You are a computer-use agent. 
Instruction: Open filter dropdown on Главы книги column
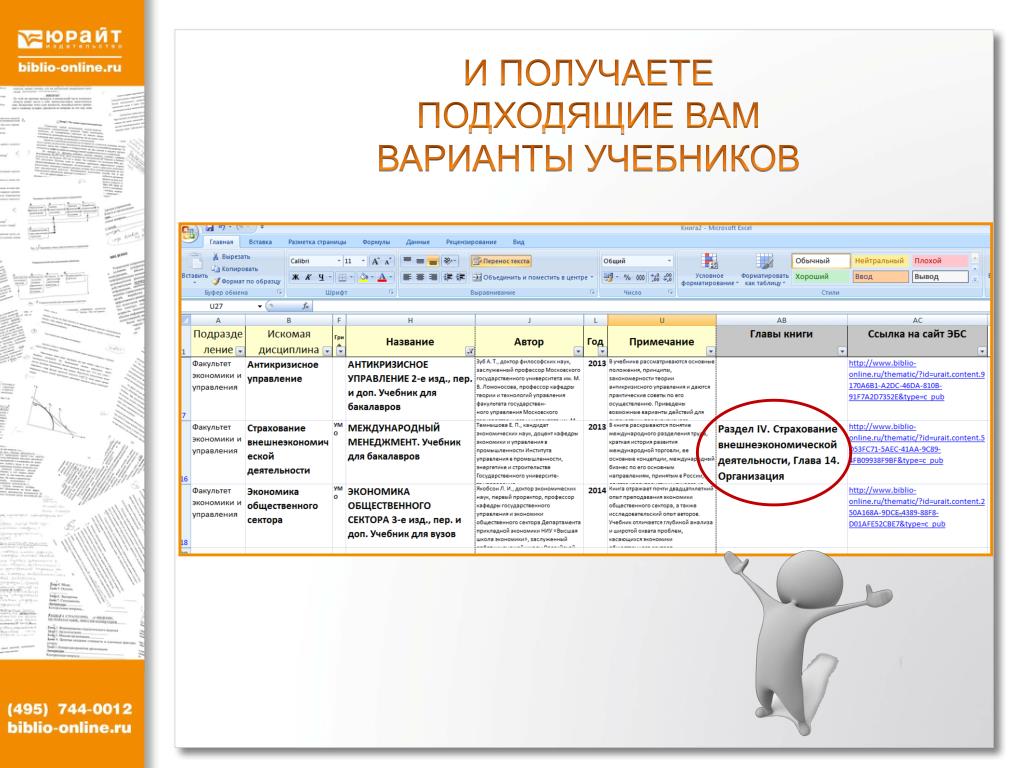coord(842,351)
